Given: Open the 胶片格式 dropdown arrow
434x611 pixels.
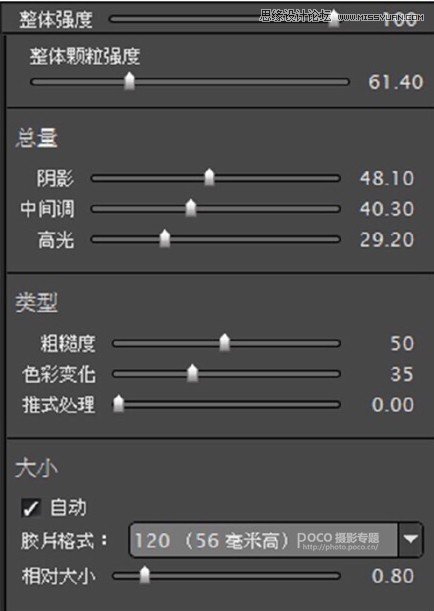Looking at the screenshot, I should (410, 540).
